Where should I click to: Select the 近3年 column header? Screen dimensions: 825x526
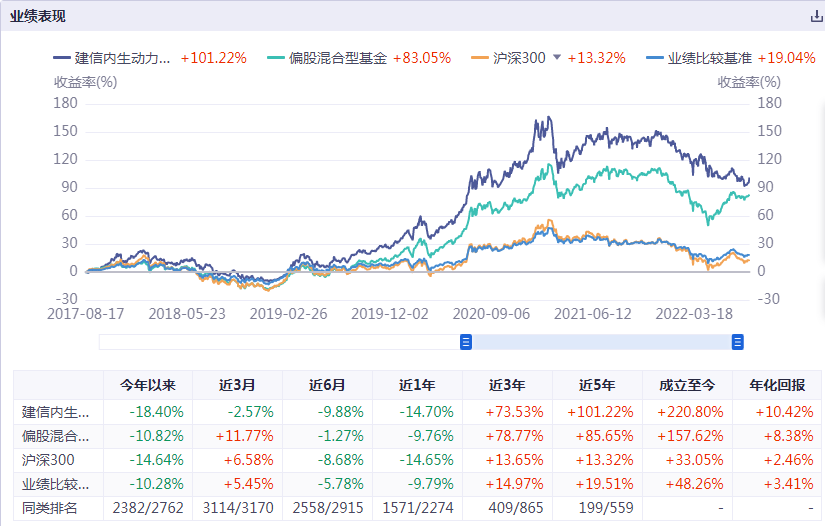(508, 385)
